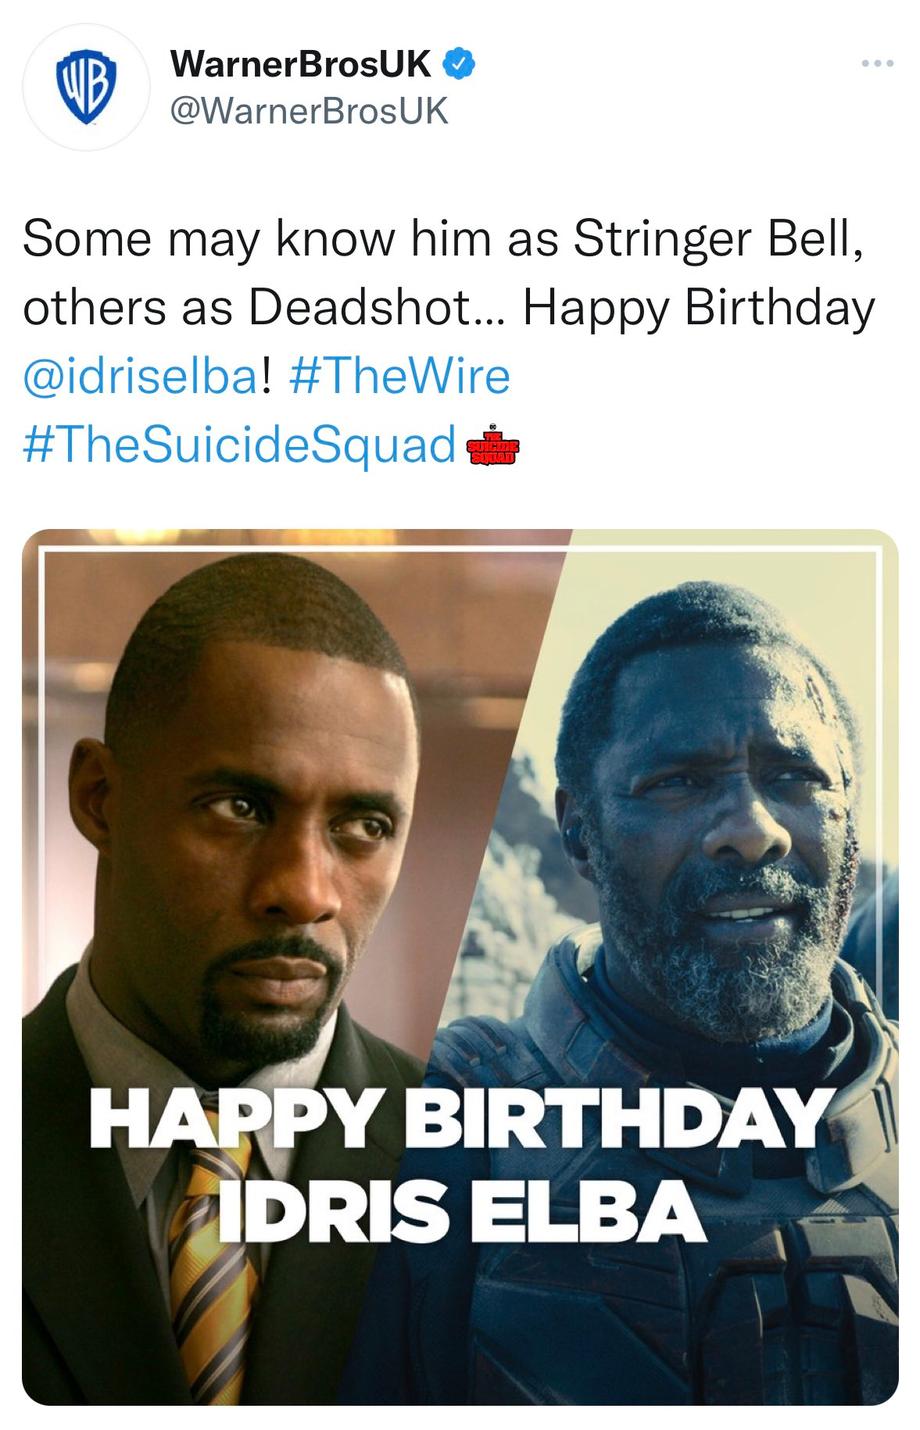Follow the #TheSuicideSquad hashtag link
This screenshot has width=920, height=1430.
(x=239, y=444)
